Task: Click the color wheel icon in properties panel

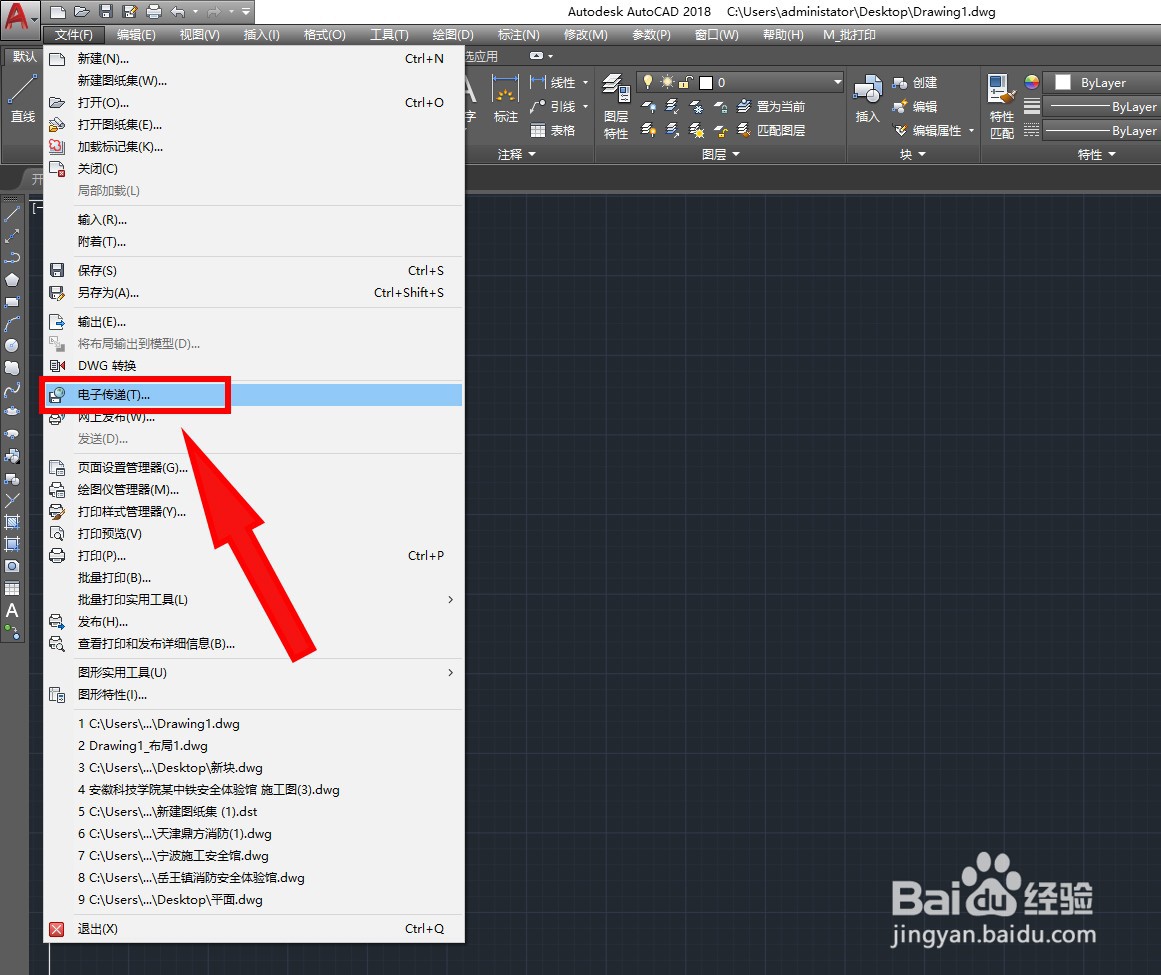Action: tap(1031, 82)
